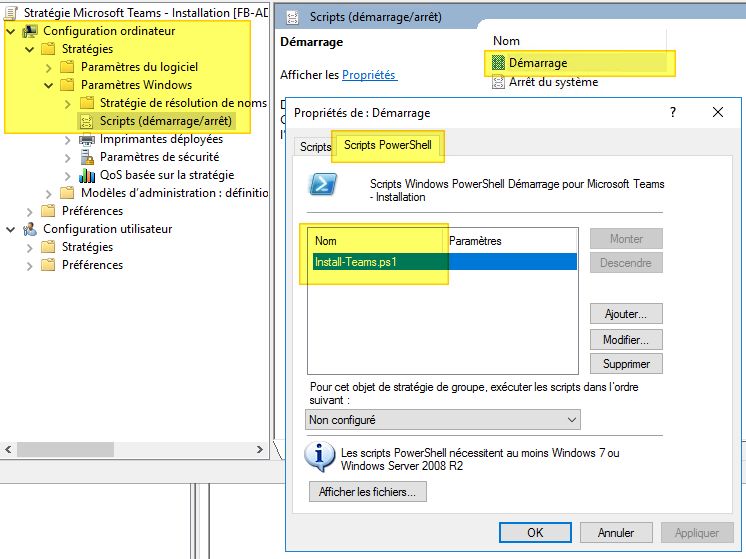Expand the QoS basée sur la stratégie node
746x559 pixels.
click(x=68, y=176)
